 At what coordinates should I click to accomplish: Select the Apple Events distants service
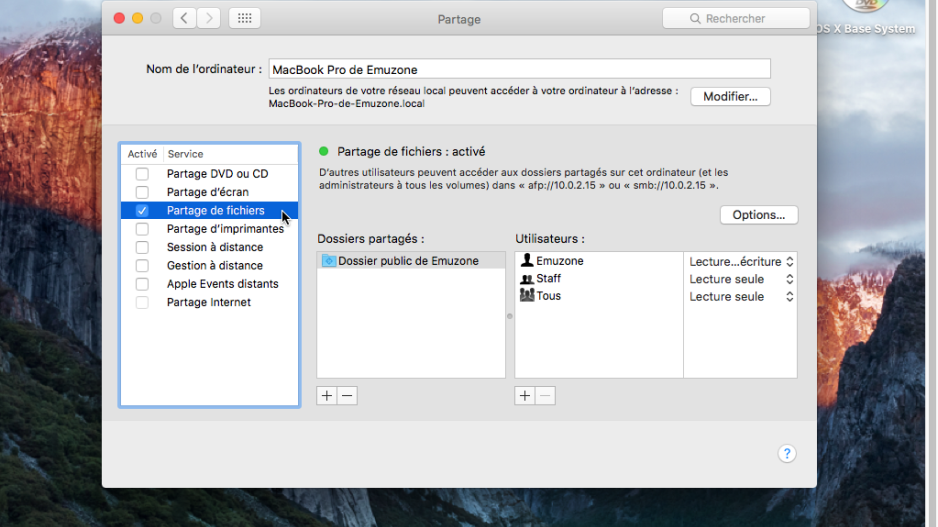[223, 284]
